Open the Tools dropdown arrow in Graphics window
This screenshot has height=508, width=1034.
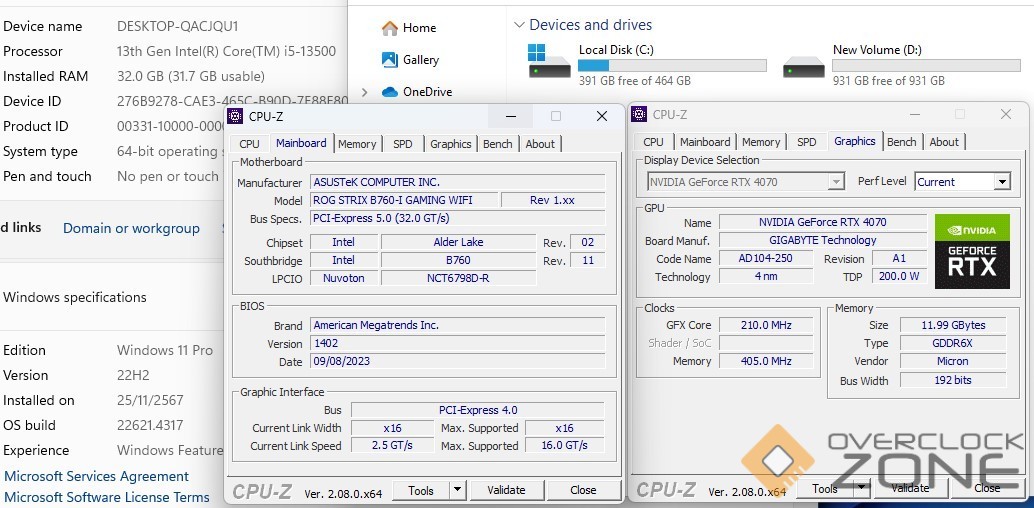click(861, 488)
